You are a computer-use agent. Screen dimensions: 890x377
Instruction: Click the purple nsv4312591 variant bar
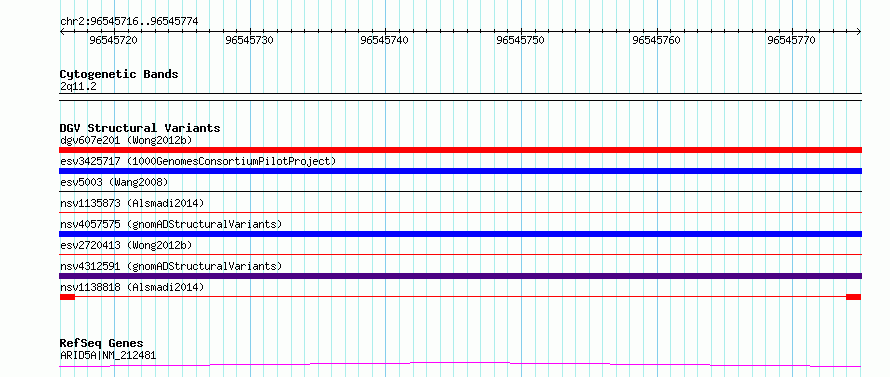[460, 276]
